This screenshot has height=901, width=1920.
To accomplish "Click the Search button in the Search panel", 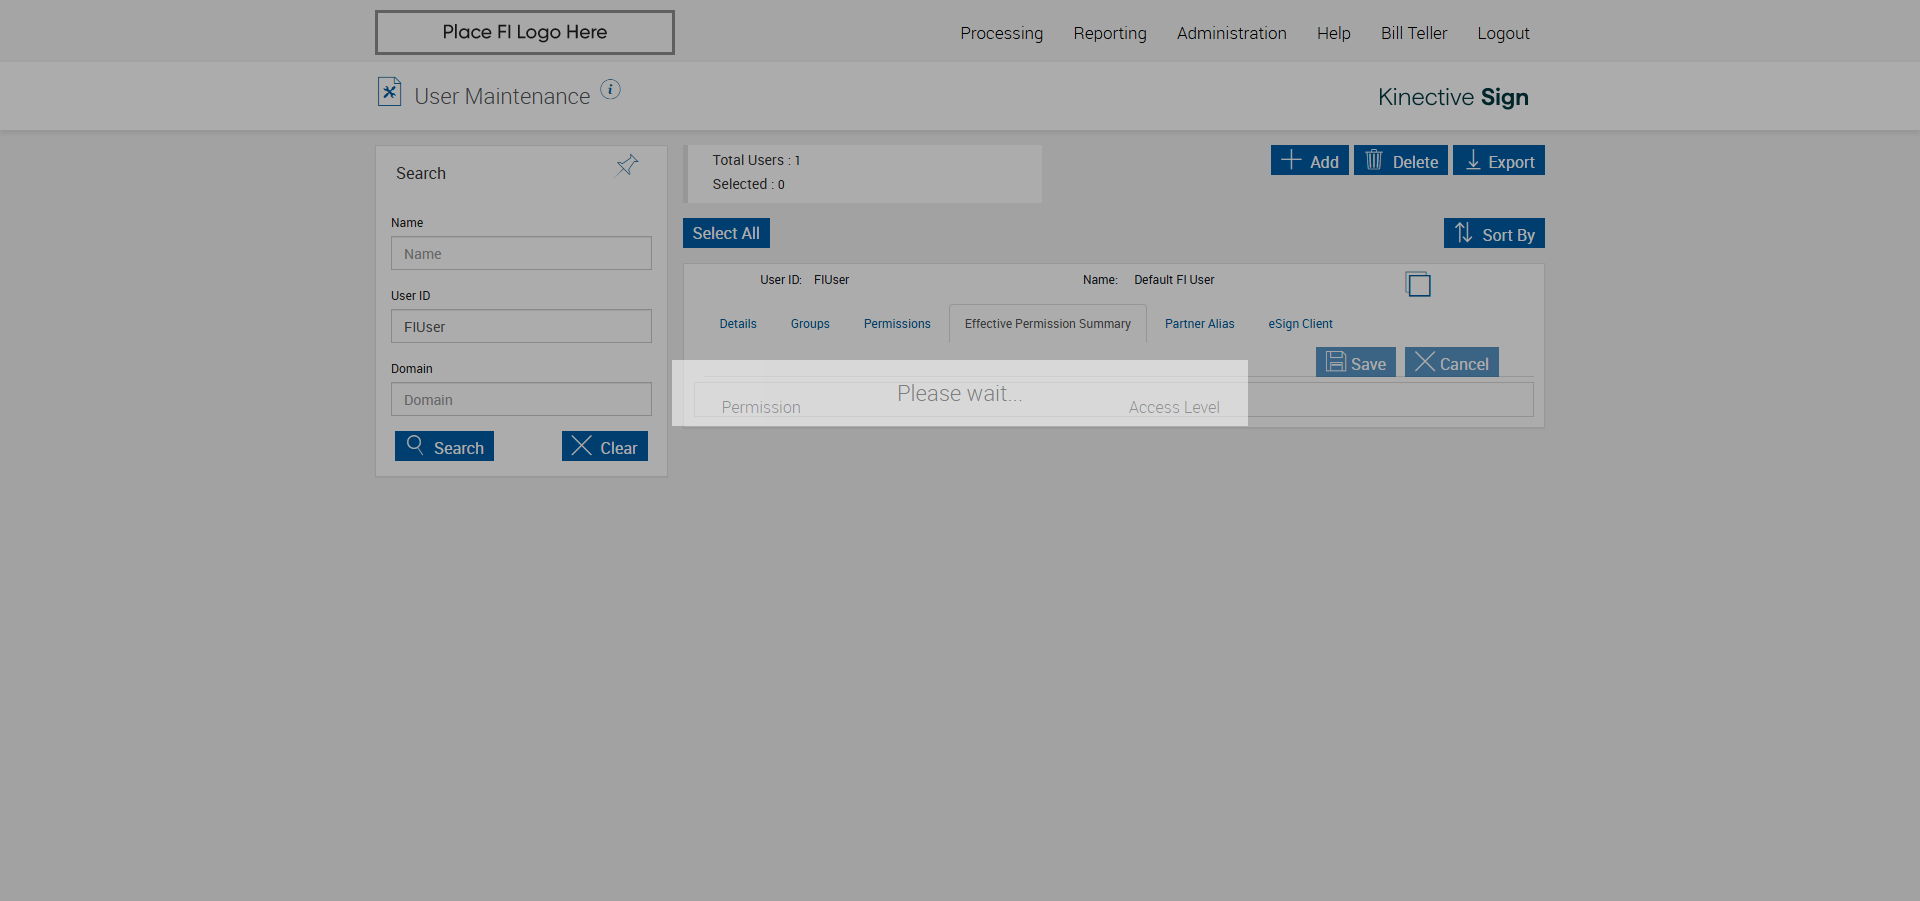I will [444, 447].
